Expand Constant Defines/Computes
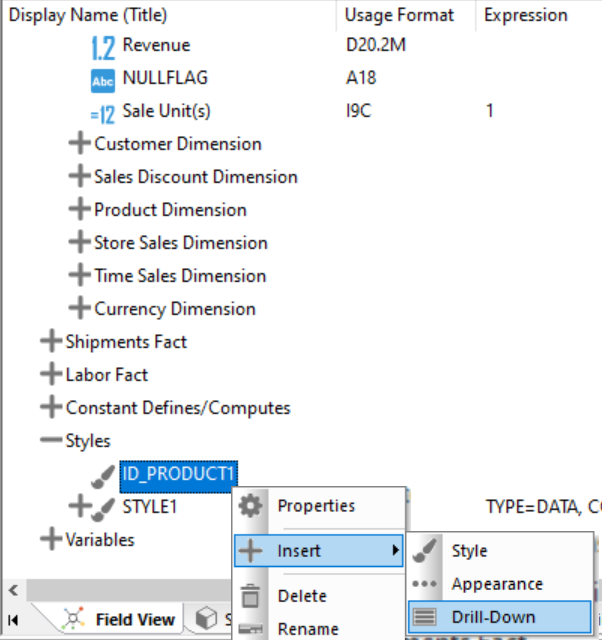The width and height of the screenshot is (602, 640). point(51,407)
